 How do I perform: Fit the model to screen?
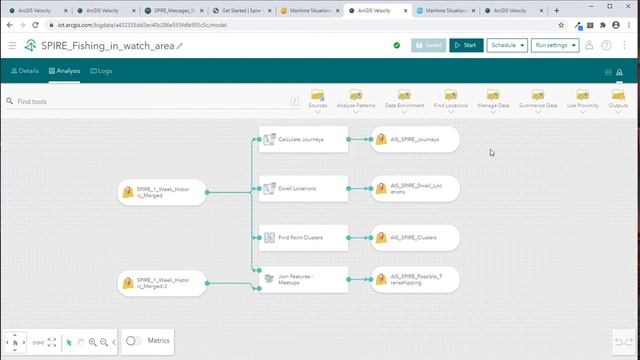pos(52,342)
